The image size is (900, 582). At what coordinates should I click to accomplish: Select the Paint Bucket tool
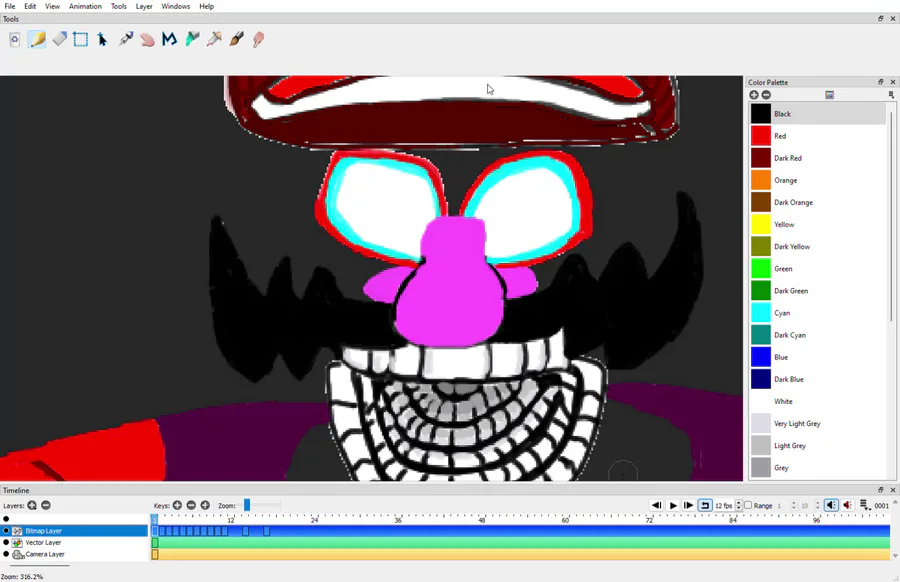point(192,39)
